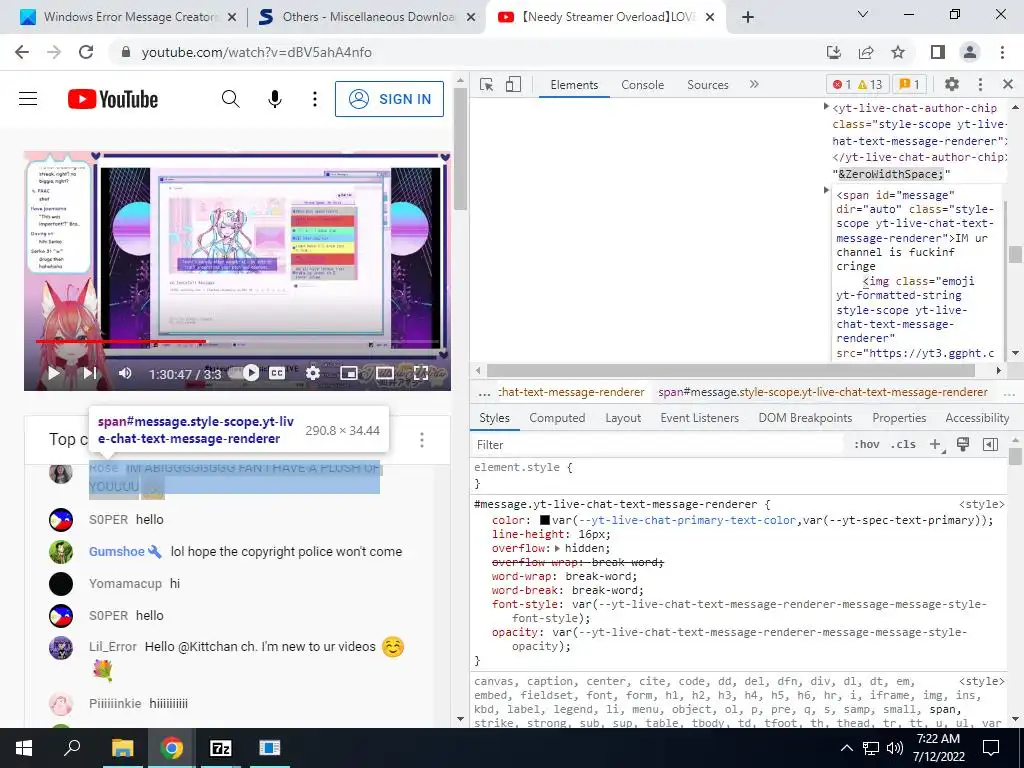
Task: Enter fullscreen video mode
Action: click(421, 373)
